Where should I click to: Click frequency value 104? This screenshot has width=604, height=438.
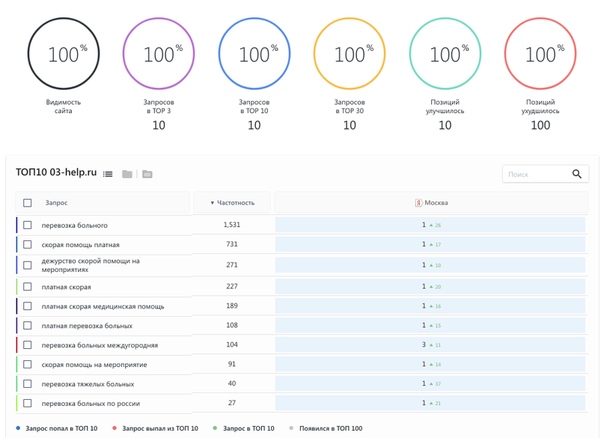(232, 344)
